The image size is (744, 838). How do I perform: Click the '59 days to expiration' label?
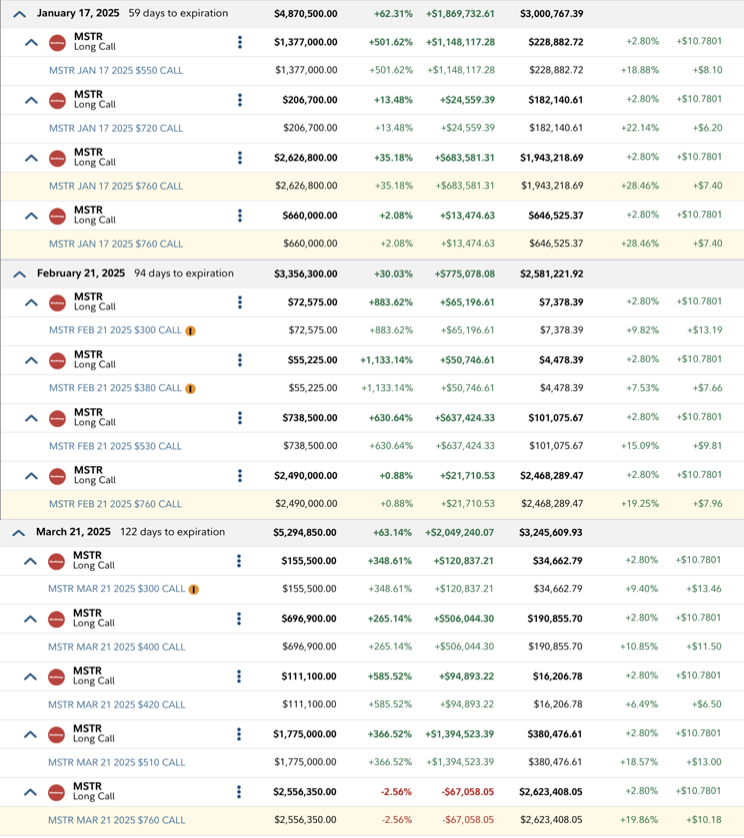coord(178,13)
